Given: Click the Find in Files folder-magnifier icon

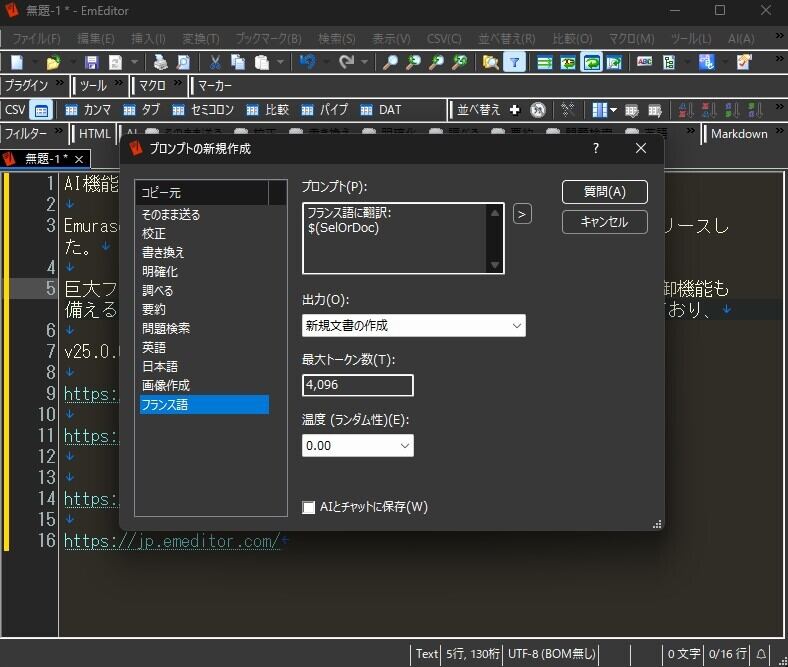Looking at the screenshot, I should (490, 62).
